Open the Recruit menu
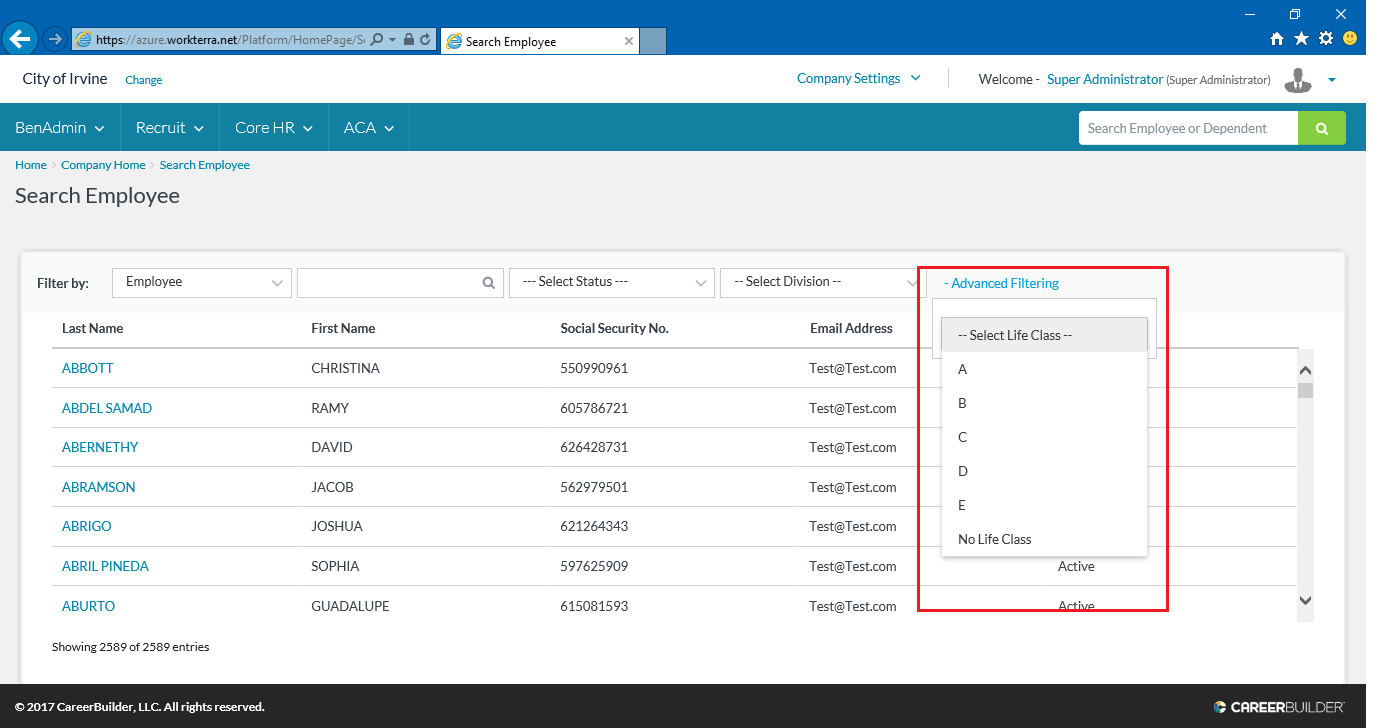The width and height of the screenshot is (1378, 728). [x=170, y=127]
